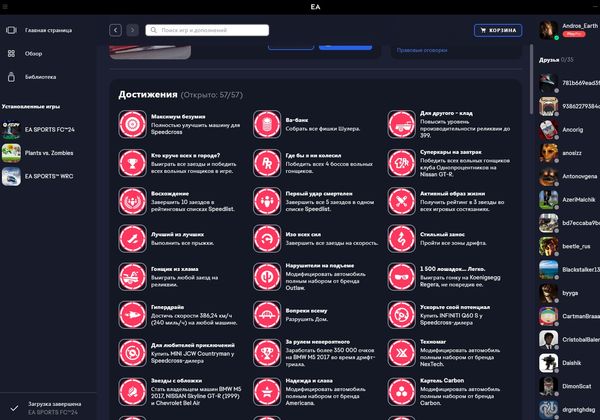Click the magnifier icon in search box
This screenshot has width=600, height=420.
[153, 30]
